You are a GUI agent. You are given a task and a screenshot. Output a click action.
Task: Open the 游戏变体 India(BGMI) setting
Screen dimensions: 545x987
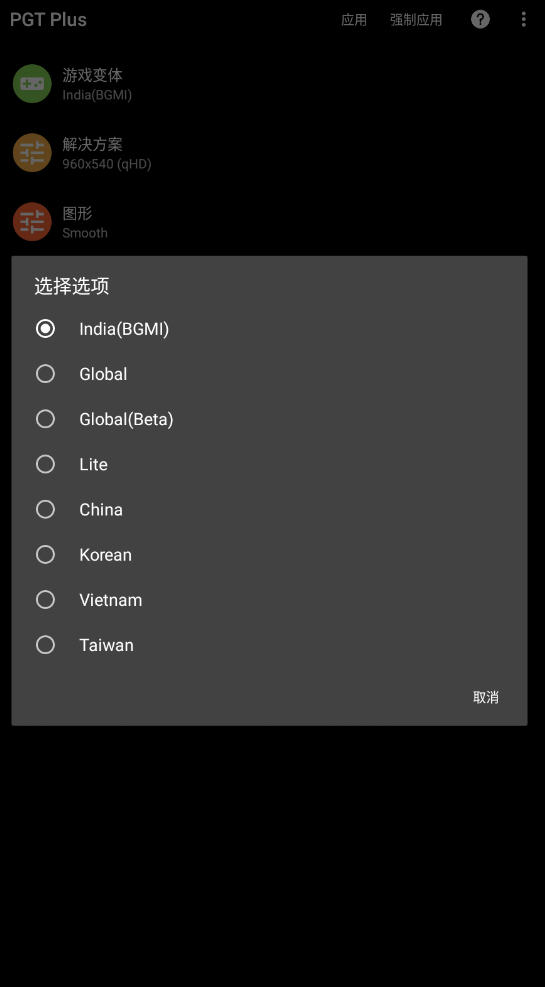click(x=272, y=84)
